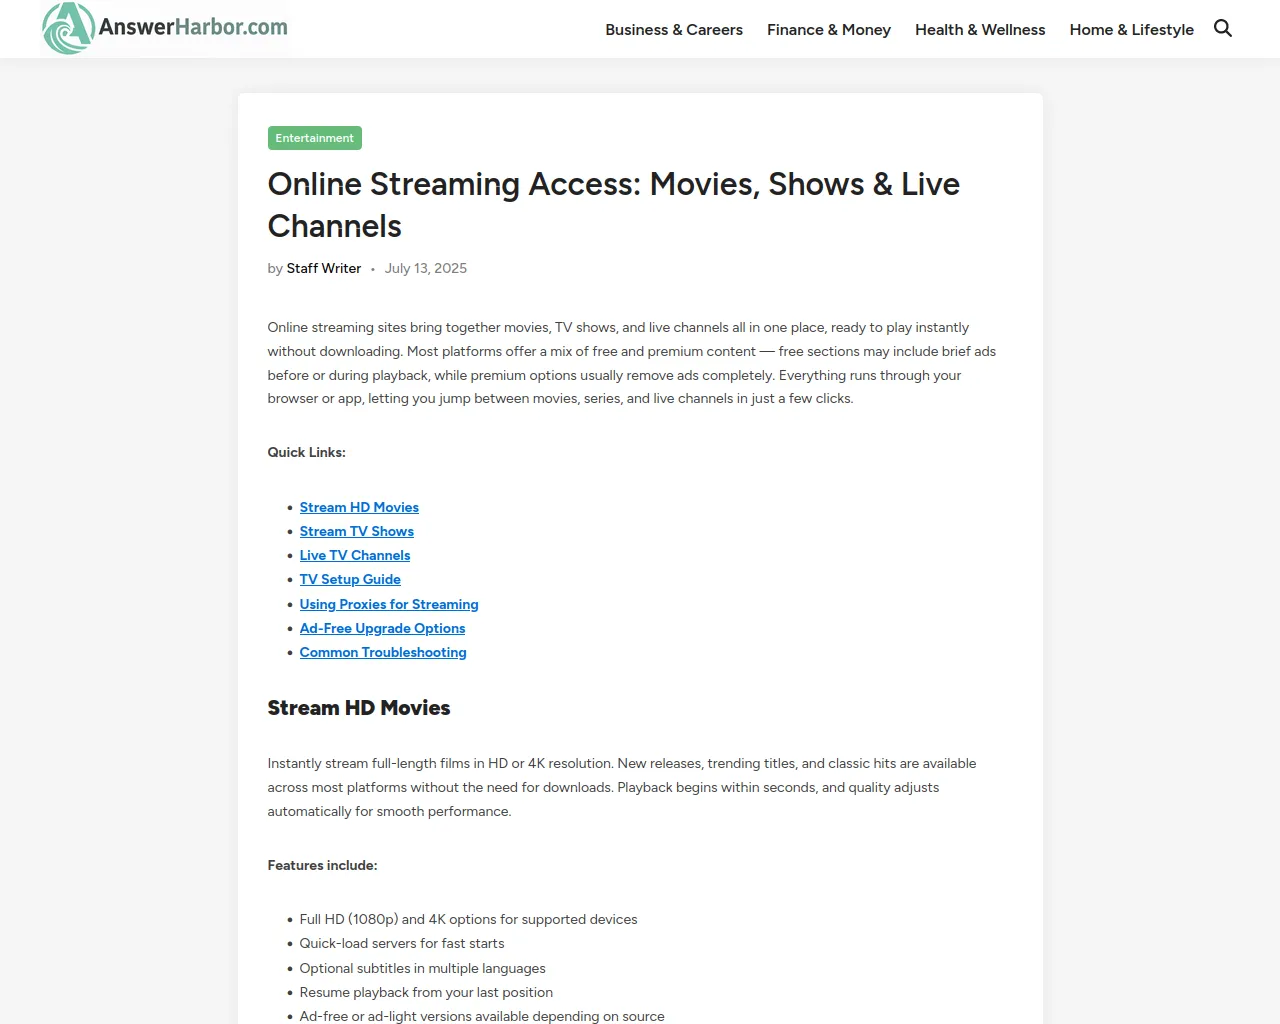Click the Features include label
This screenshot has height=1024, width=1280.
click(x=322, y=865)
